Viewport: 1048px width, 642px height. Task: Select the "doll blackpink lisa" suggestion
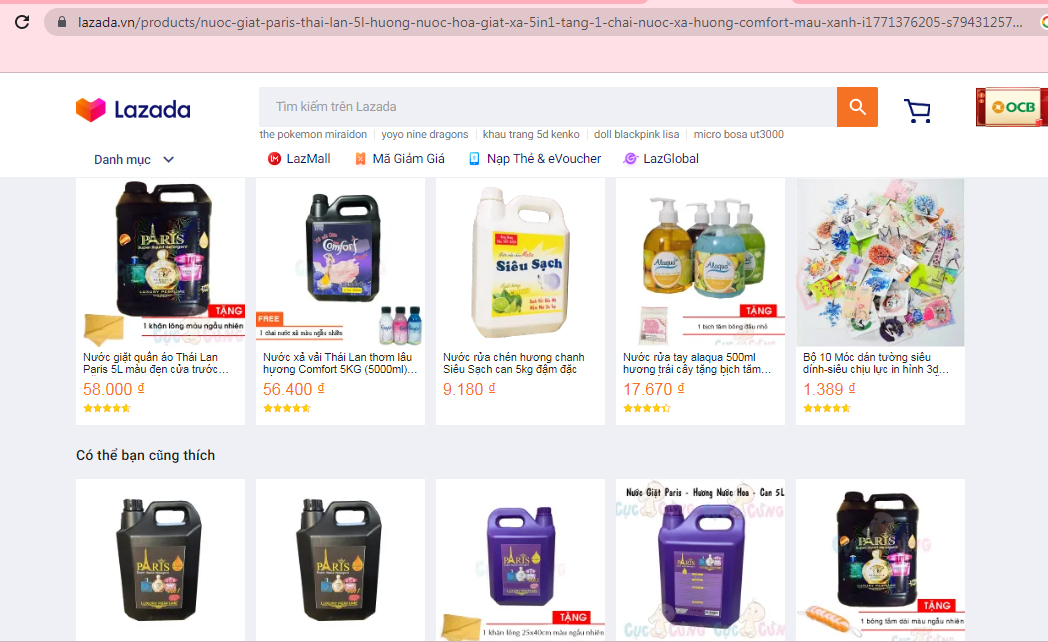point(636,134)
